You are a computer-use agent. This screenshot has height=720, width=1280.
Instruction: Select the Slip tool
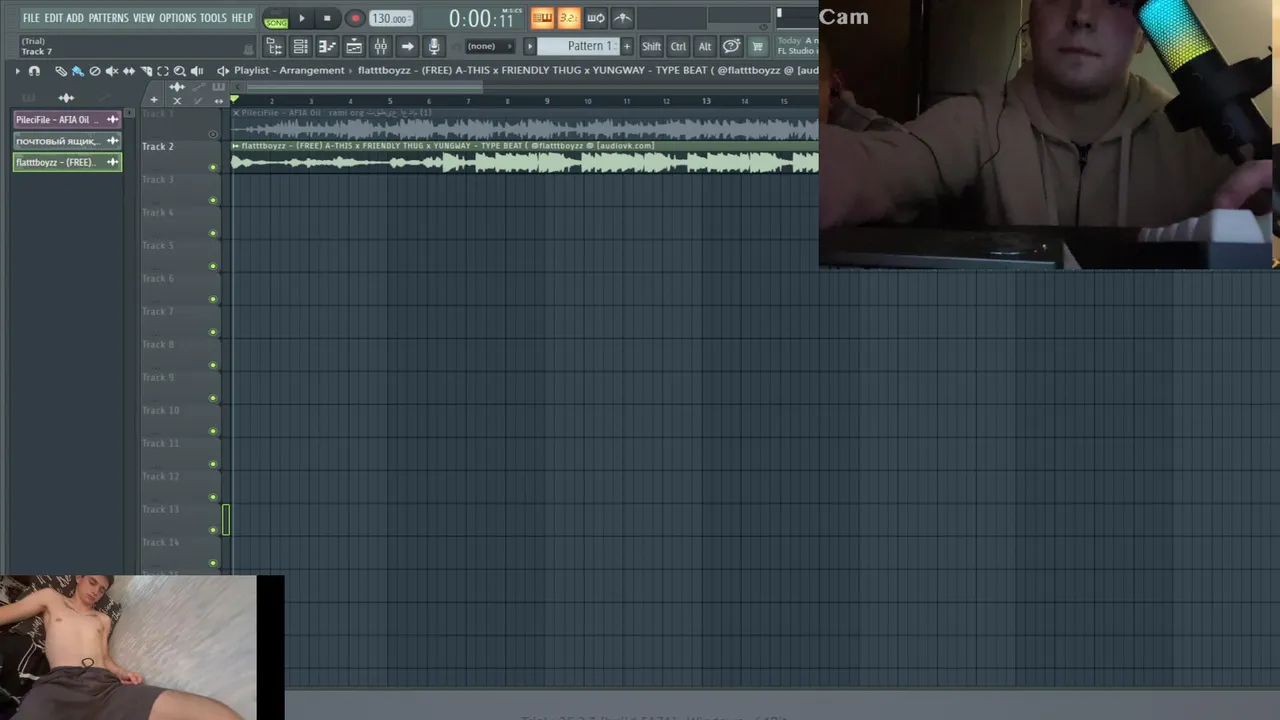tap(129, 71)
